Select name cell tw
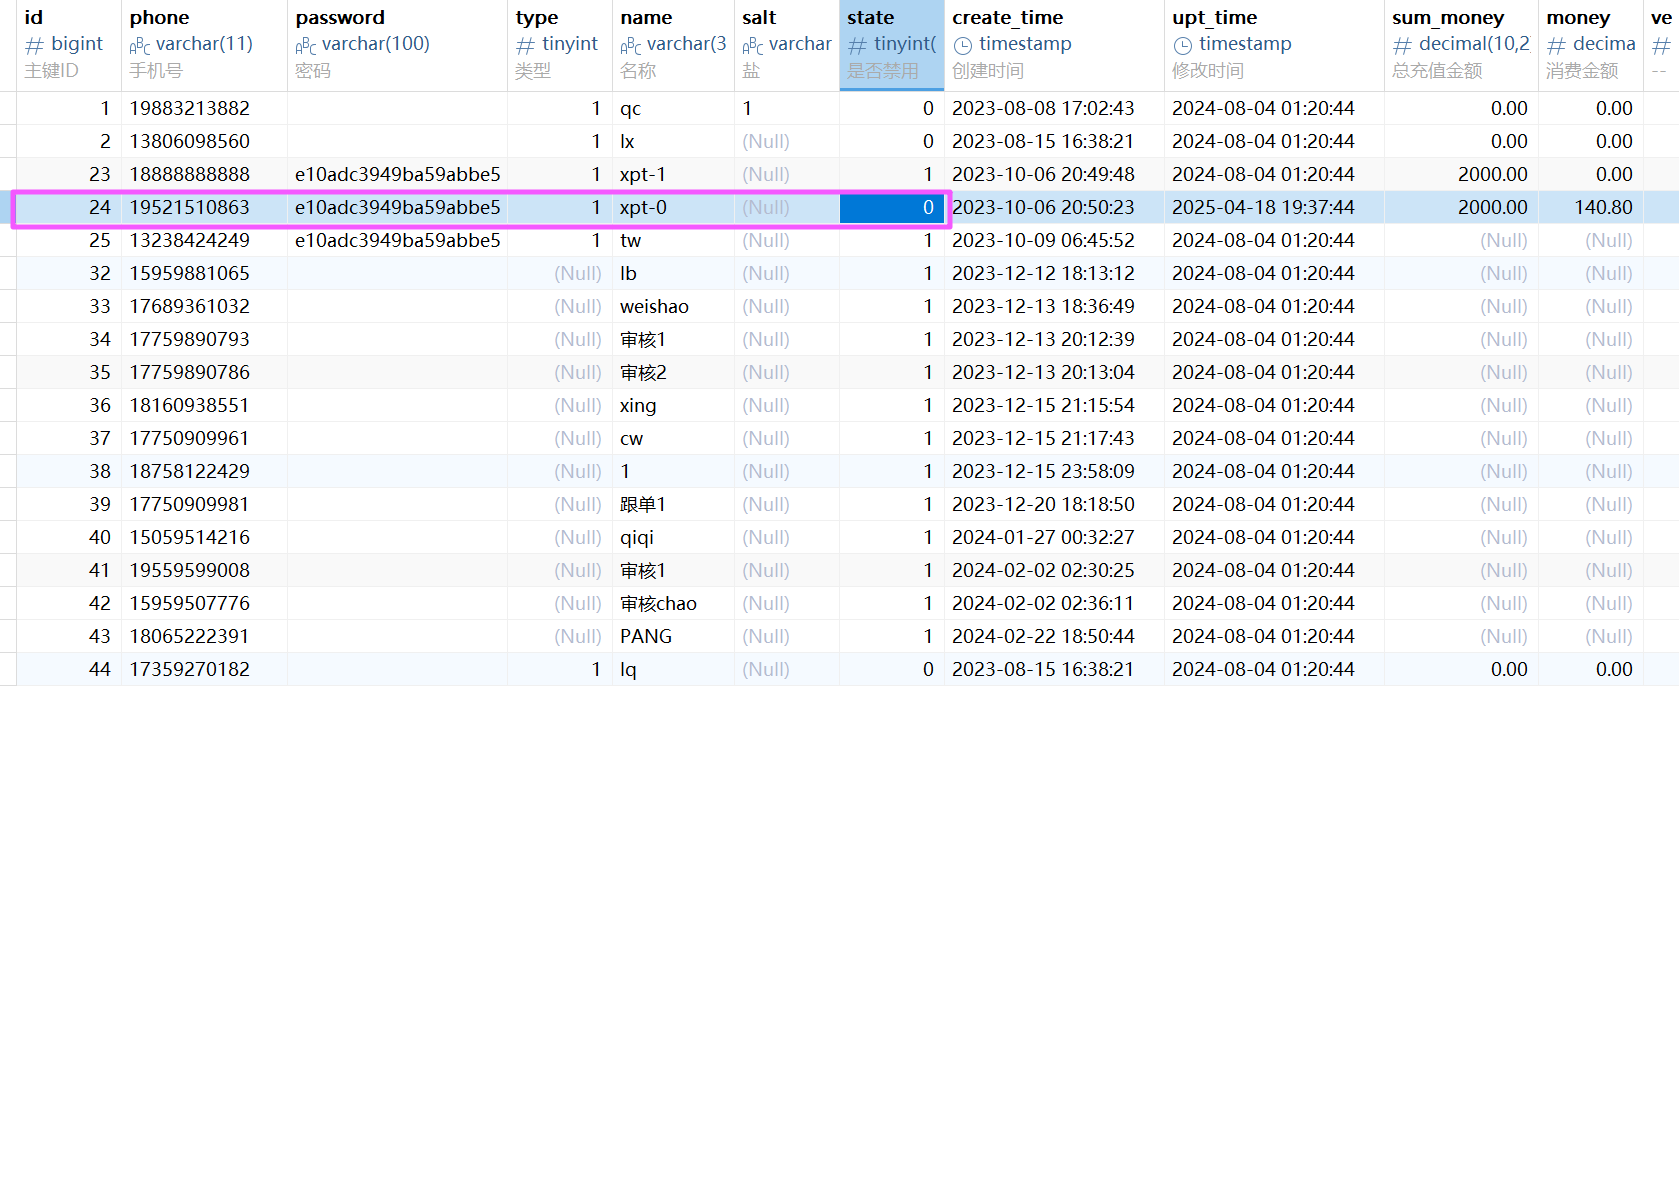1679x1190 pixels. tap(673, 240)
